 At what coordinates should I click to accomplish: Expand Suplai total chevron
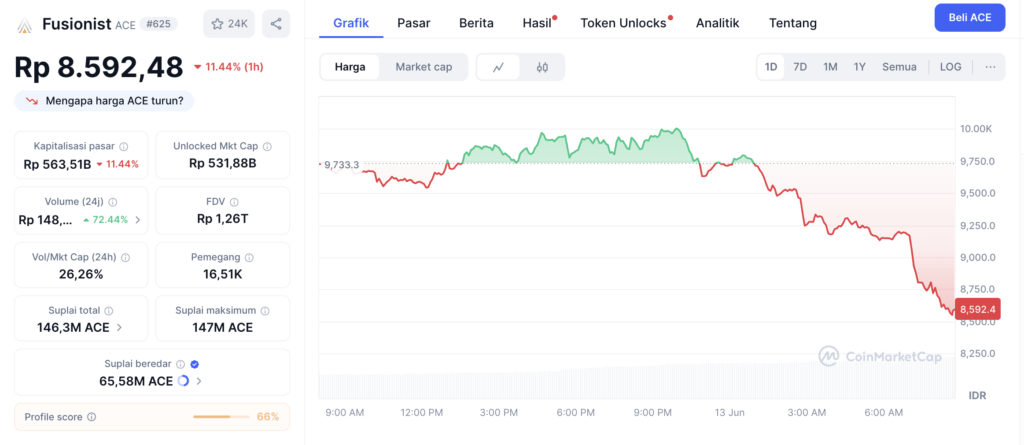click(119, 327)
